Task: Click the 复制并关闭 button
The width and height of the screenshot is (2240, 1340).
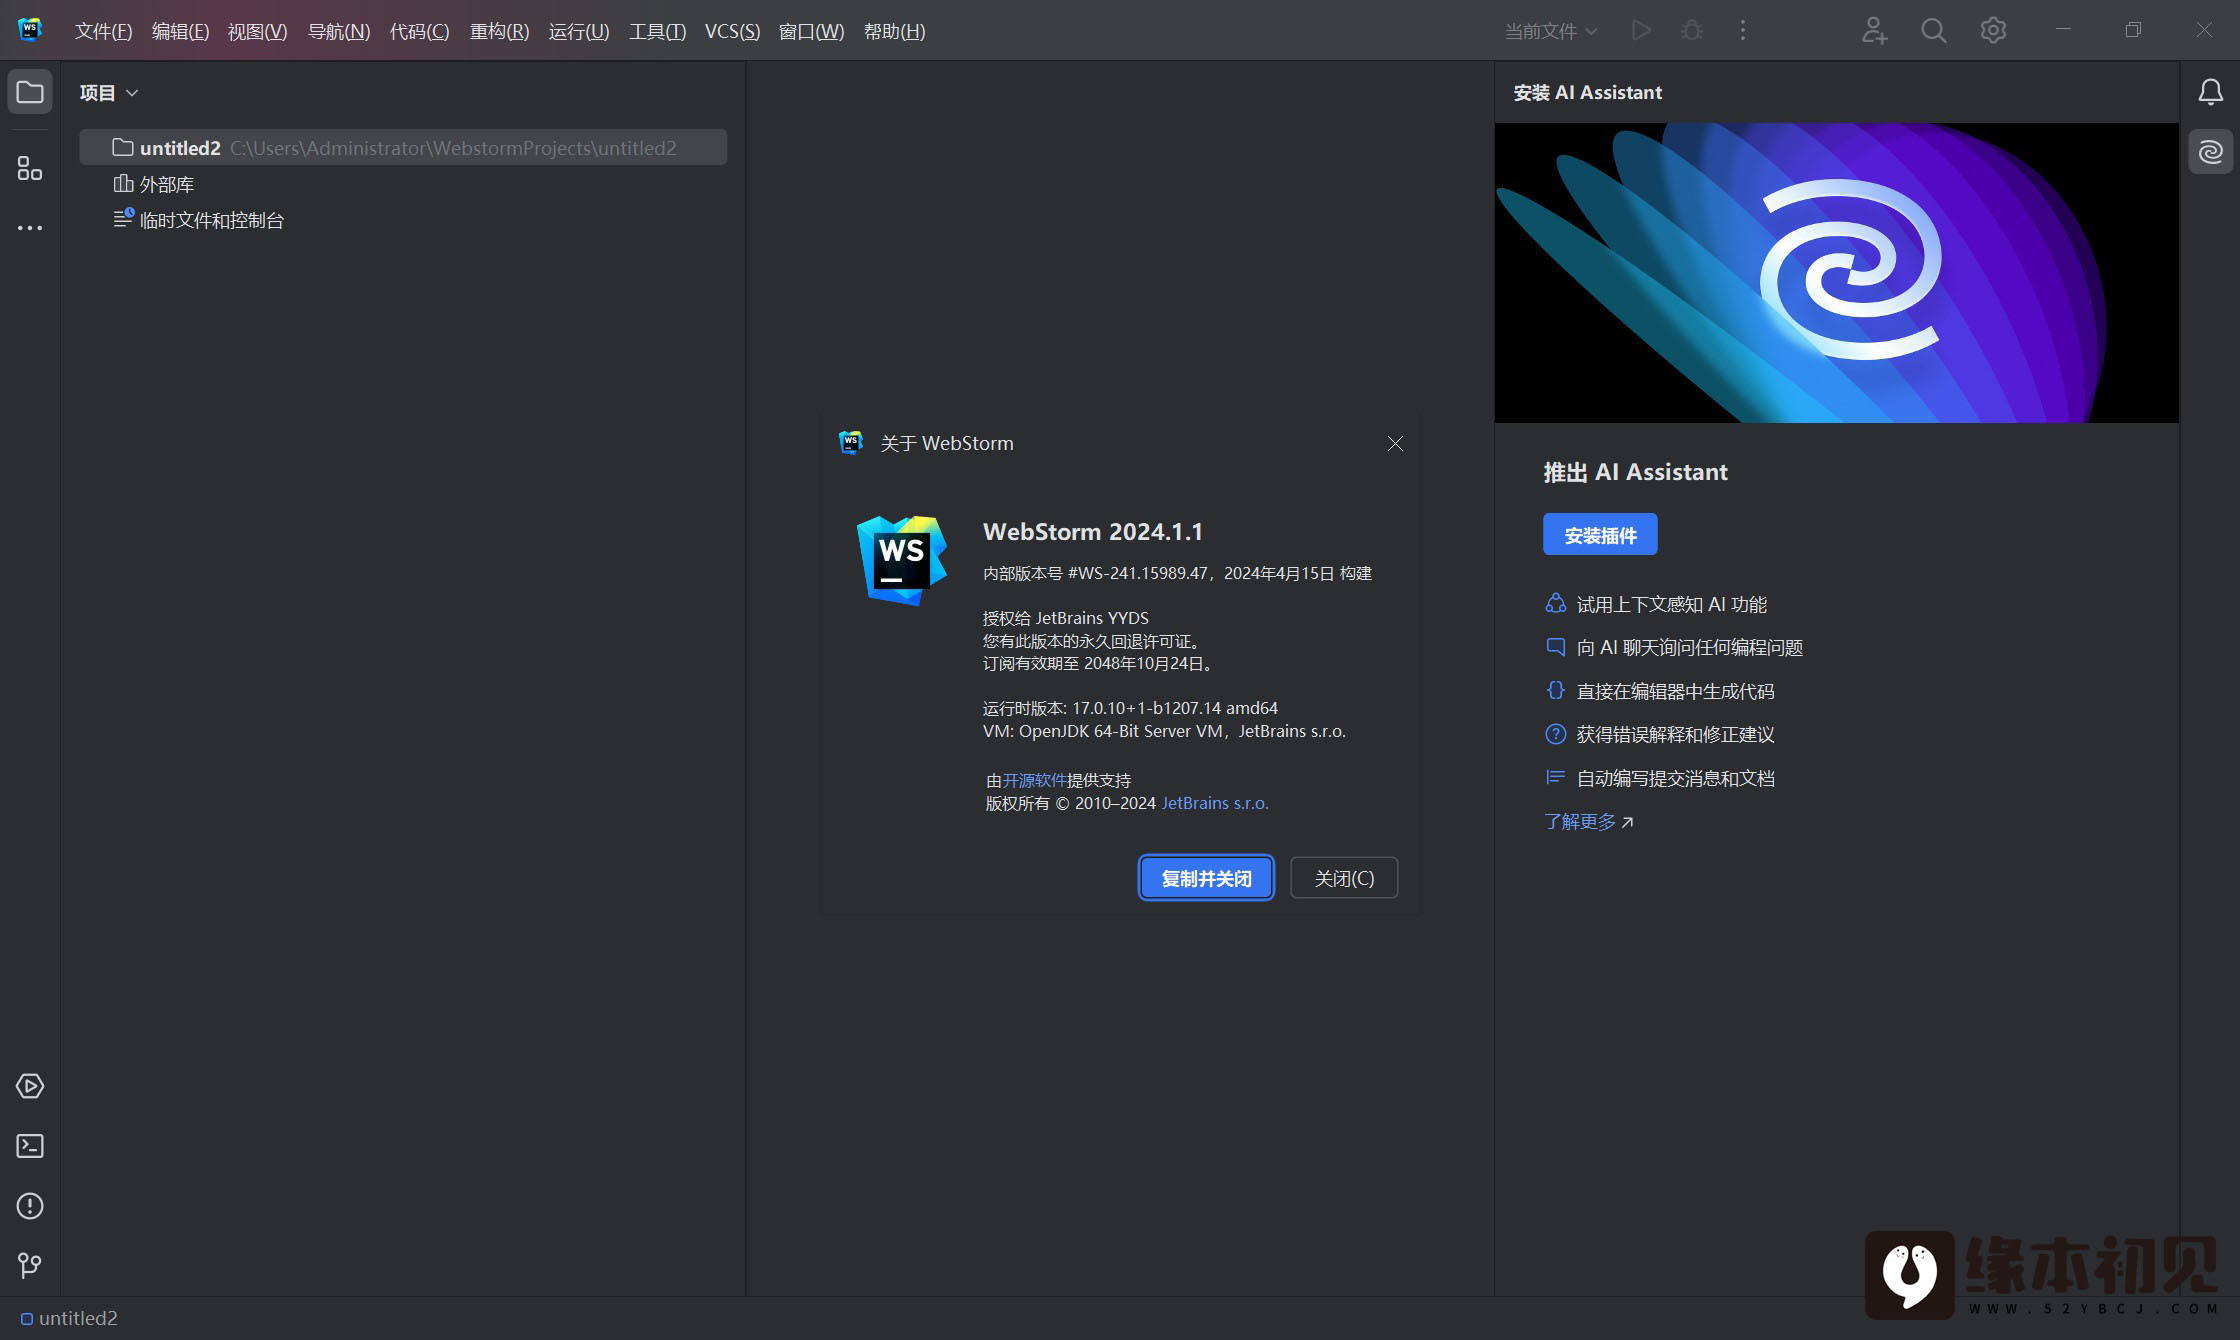Action: tap(1206, 878)
